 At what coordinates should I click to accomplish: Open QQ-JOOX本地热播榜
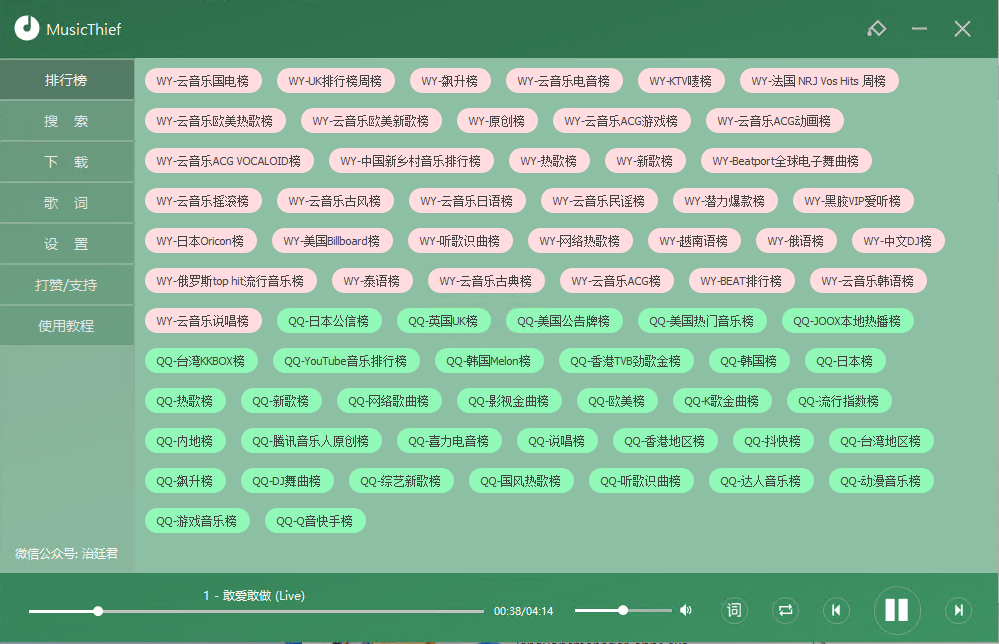(847, 321)
